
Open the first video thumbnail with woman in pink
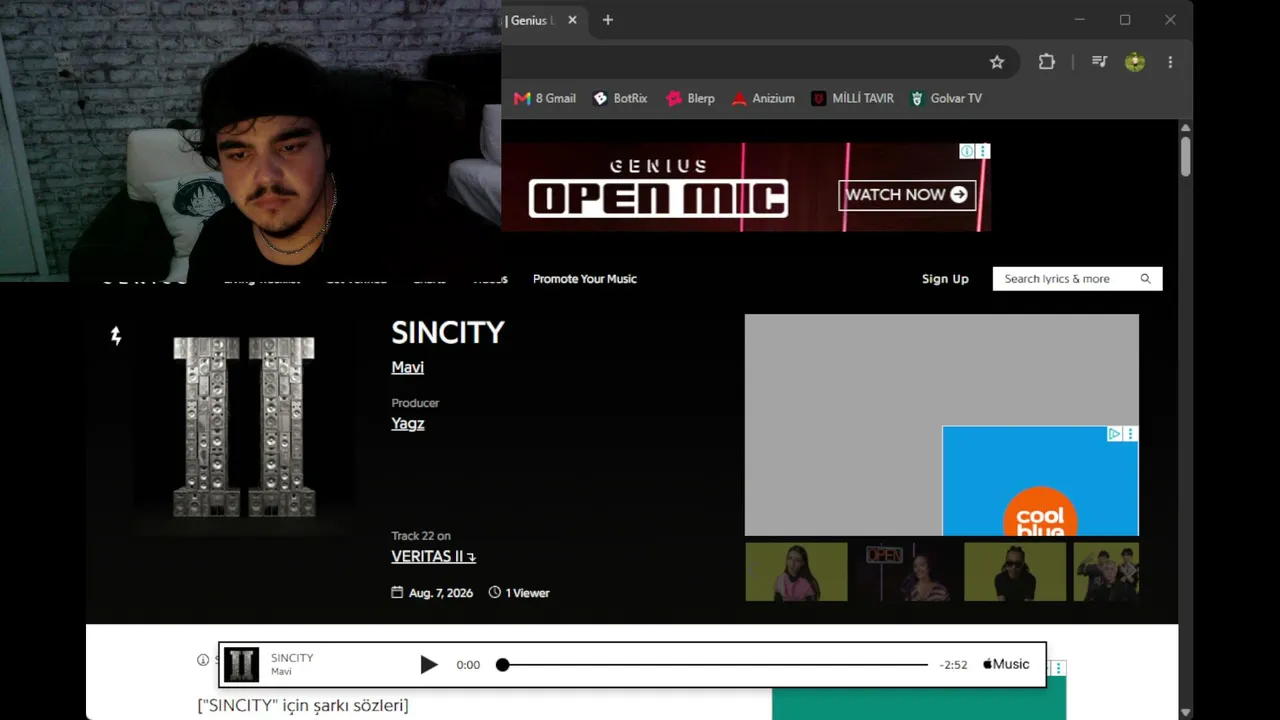click(x=796, y=572)
